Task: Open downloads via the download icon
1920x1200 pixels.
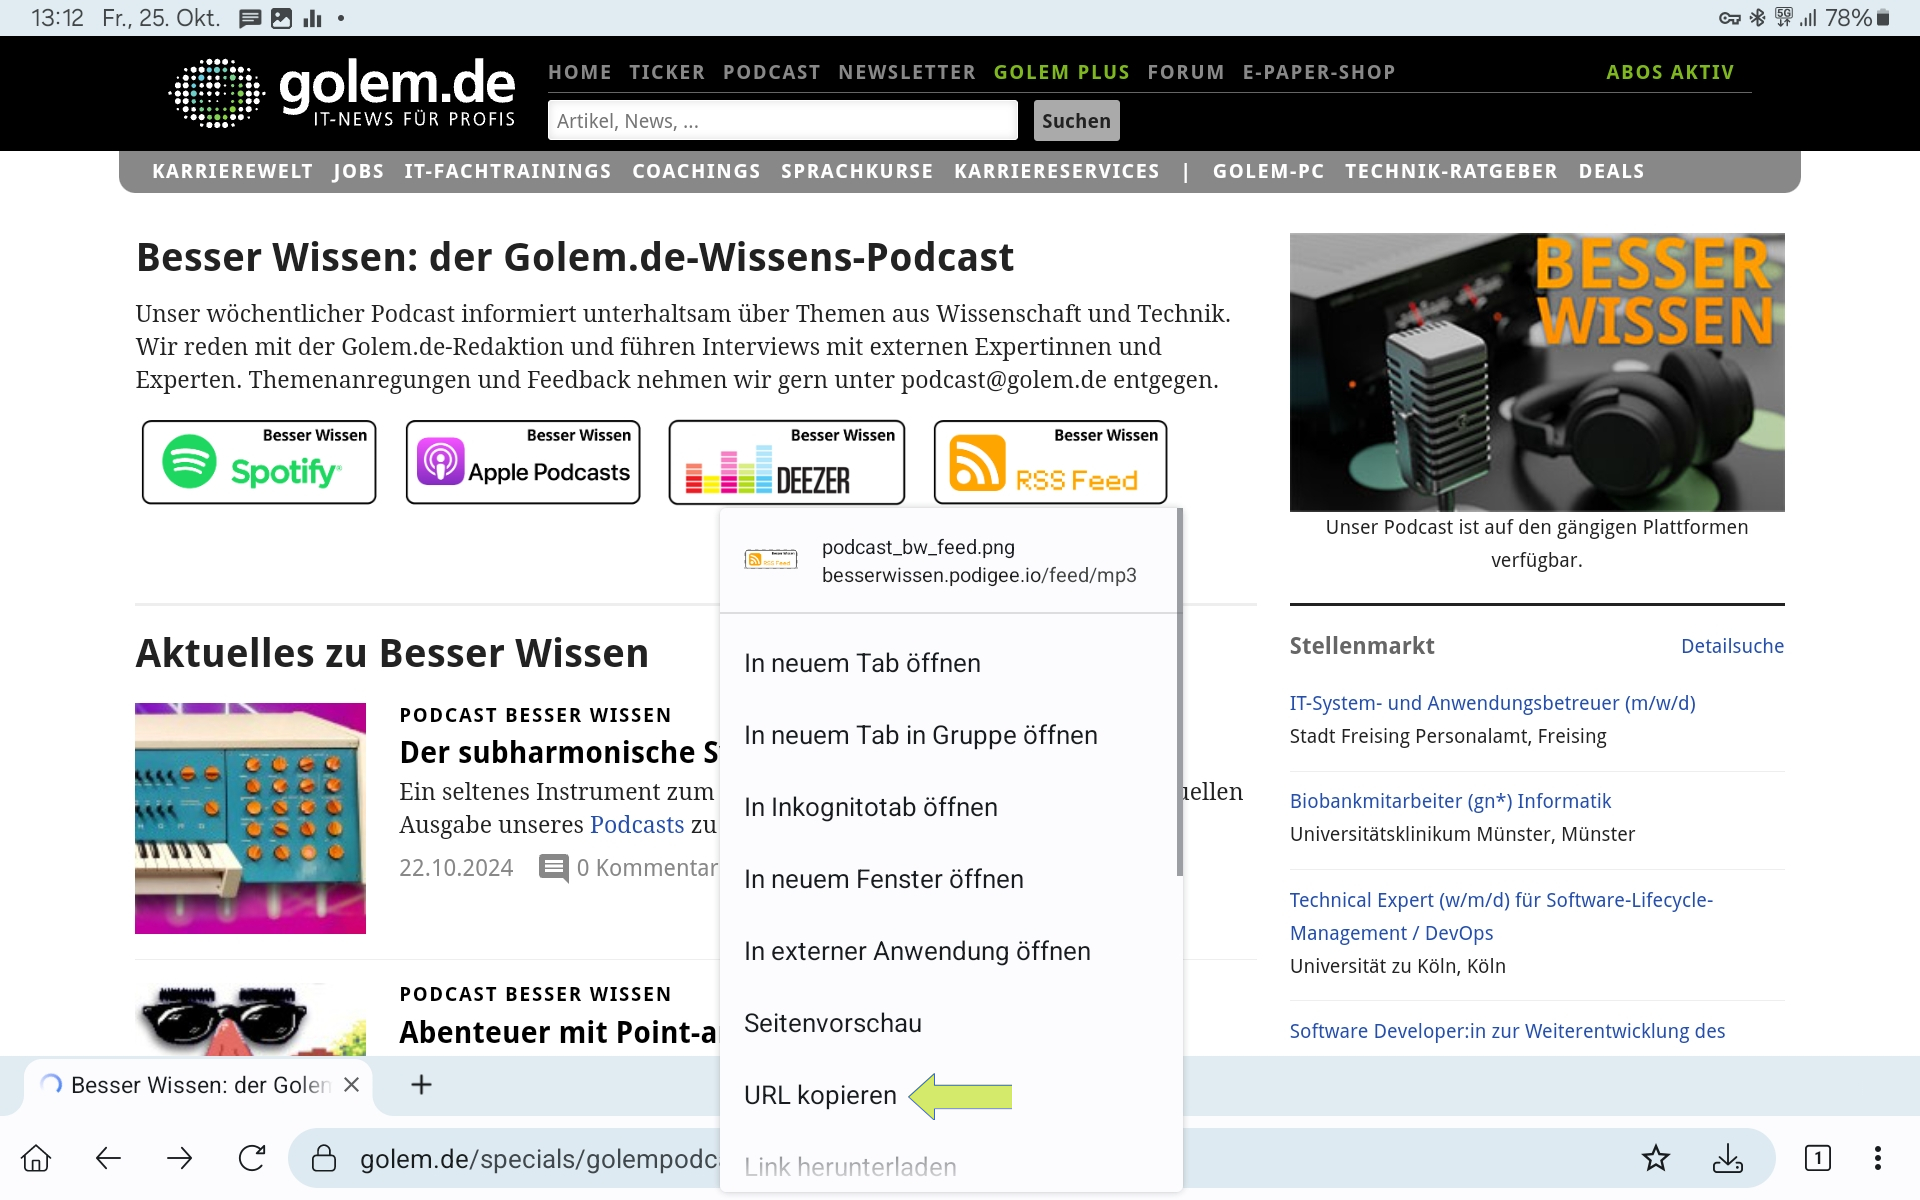Action: tap(1727, 1158)
